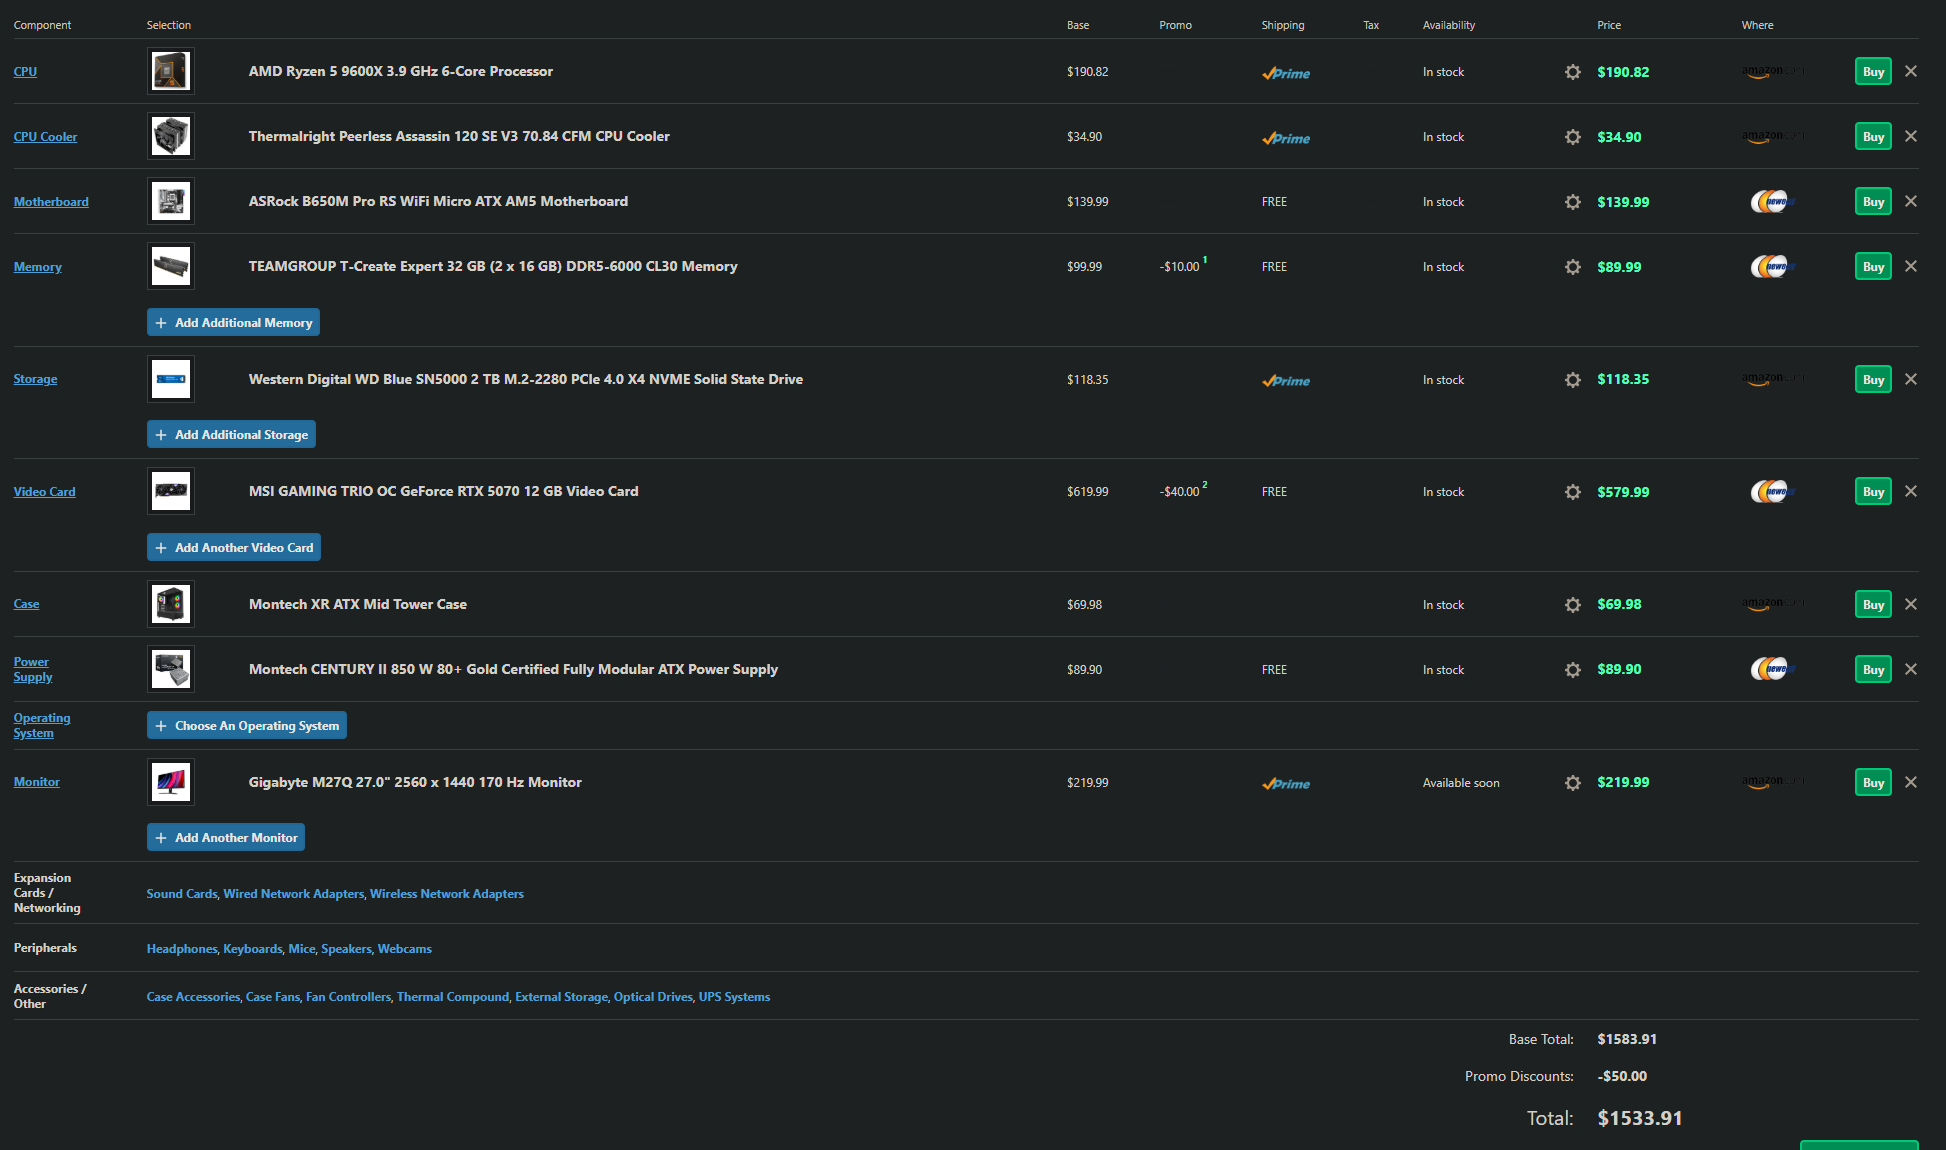The width and height of the screenshot is (1946, 1150).
Task: Click the Prime shipping icon for the CPU Cooler
Action: click(1285, 138)
